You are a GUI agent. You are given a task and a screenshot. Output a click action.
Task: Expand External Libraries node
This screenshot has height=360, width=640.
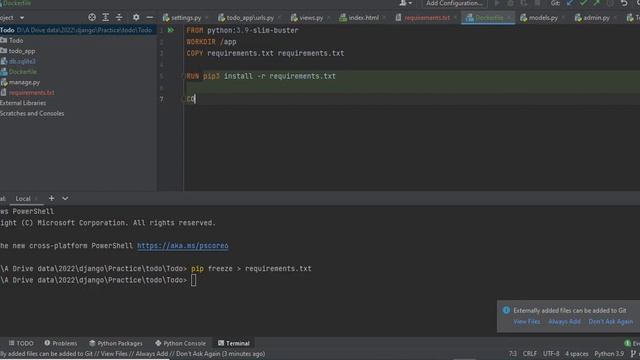pyautogui.click(x=23, y=103)
